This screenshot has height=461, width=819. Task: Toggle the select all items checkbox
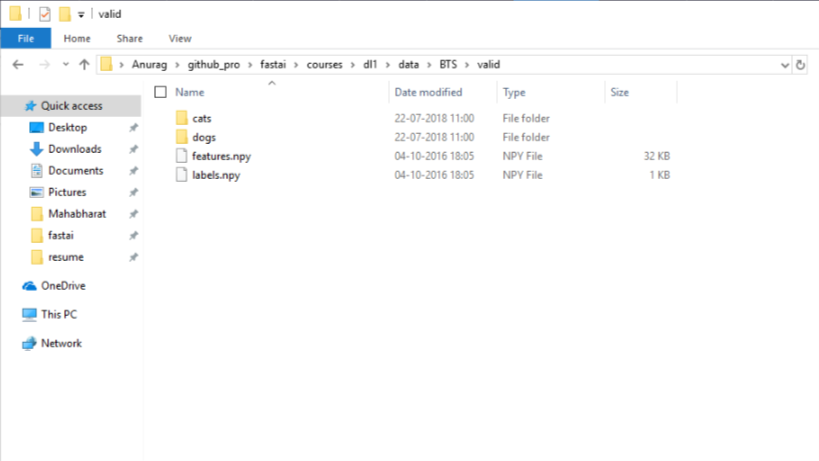click(160, 92)
